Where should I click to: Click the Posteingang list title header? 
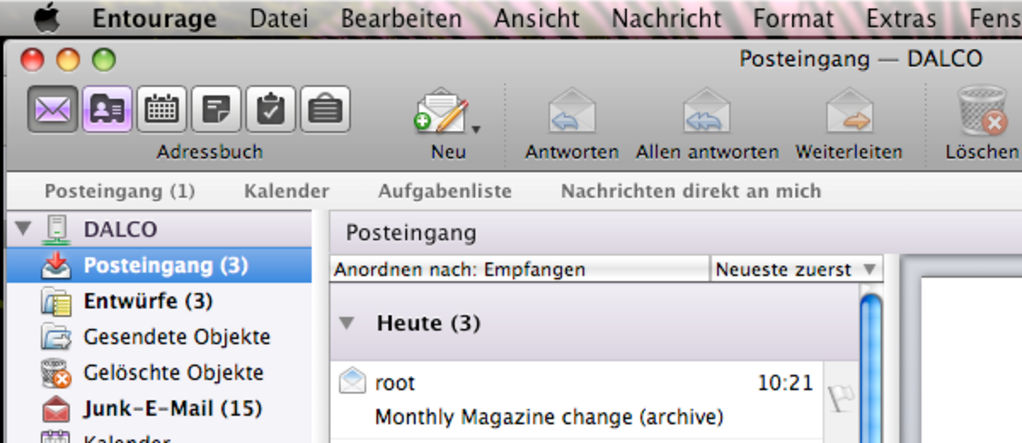675,233
